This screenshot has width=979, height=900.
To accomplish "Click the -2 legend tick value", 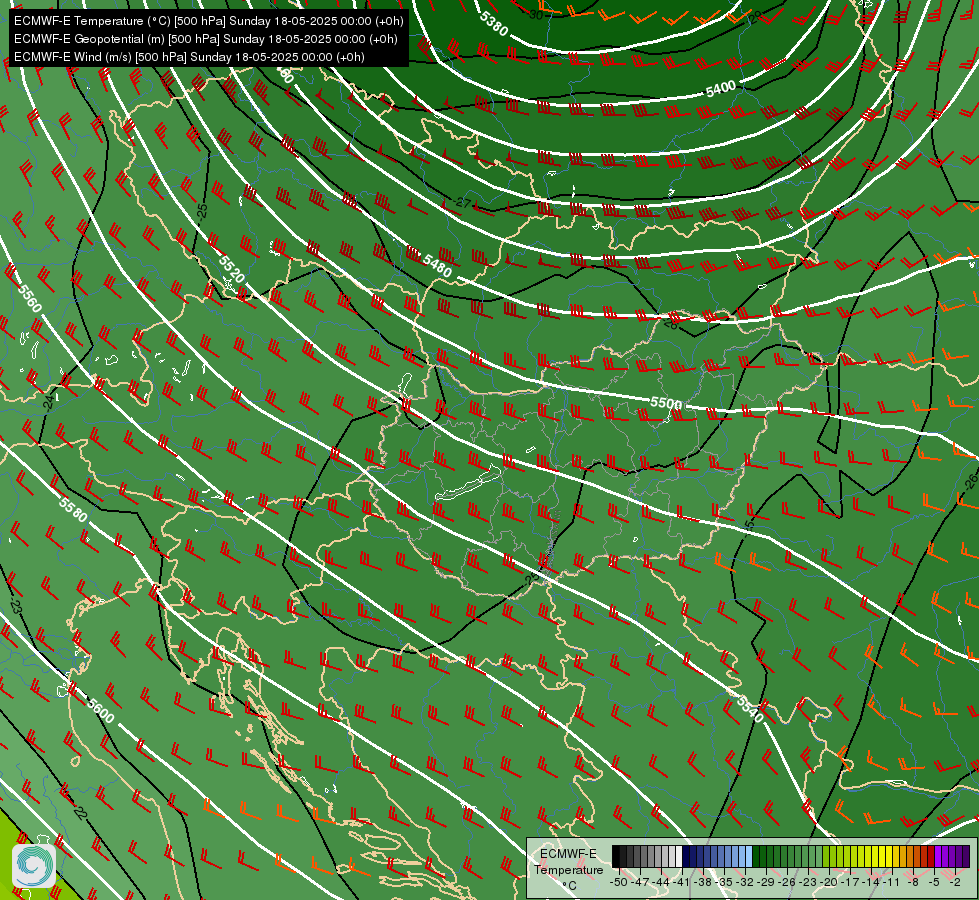I will (x=955, y=882).
